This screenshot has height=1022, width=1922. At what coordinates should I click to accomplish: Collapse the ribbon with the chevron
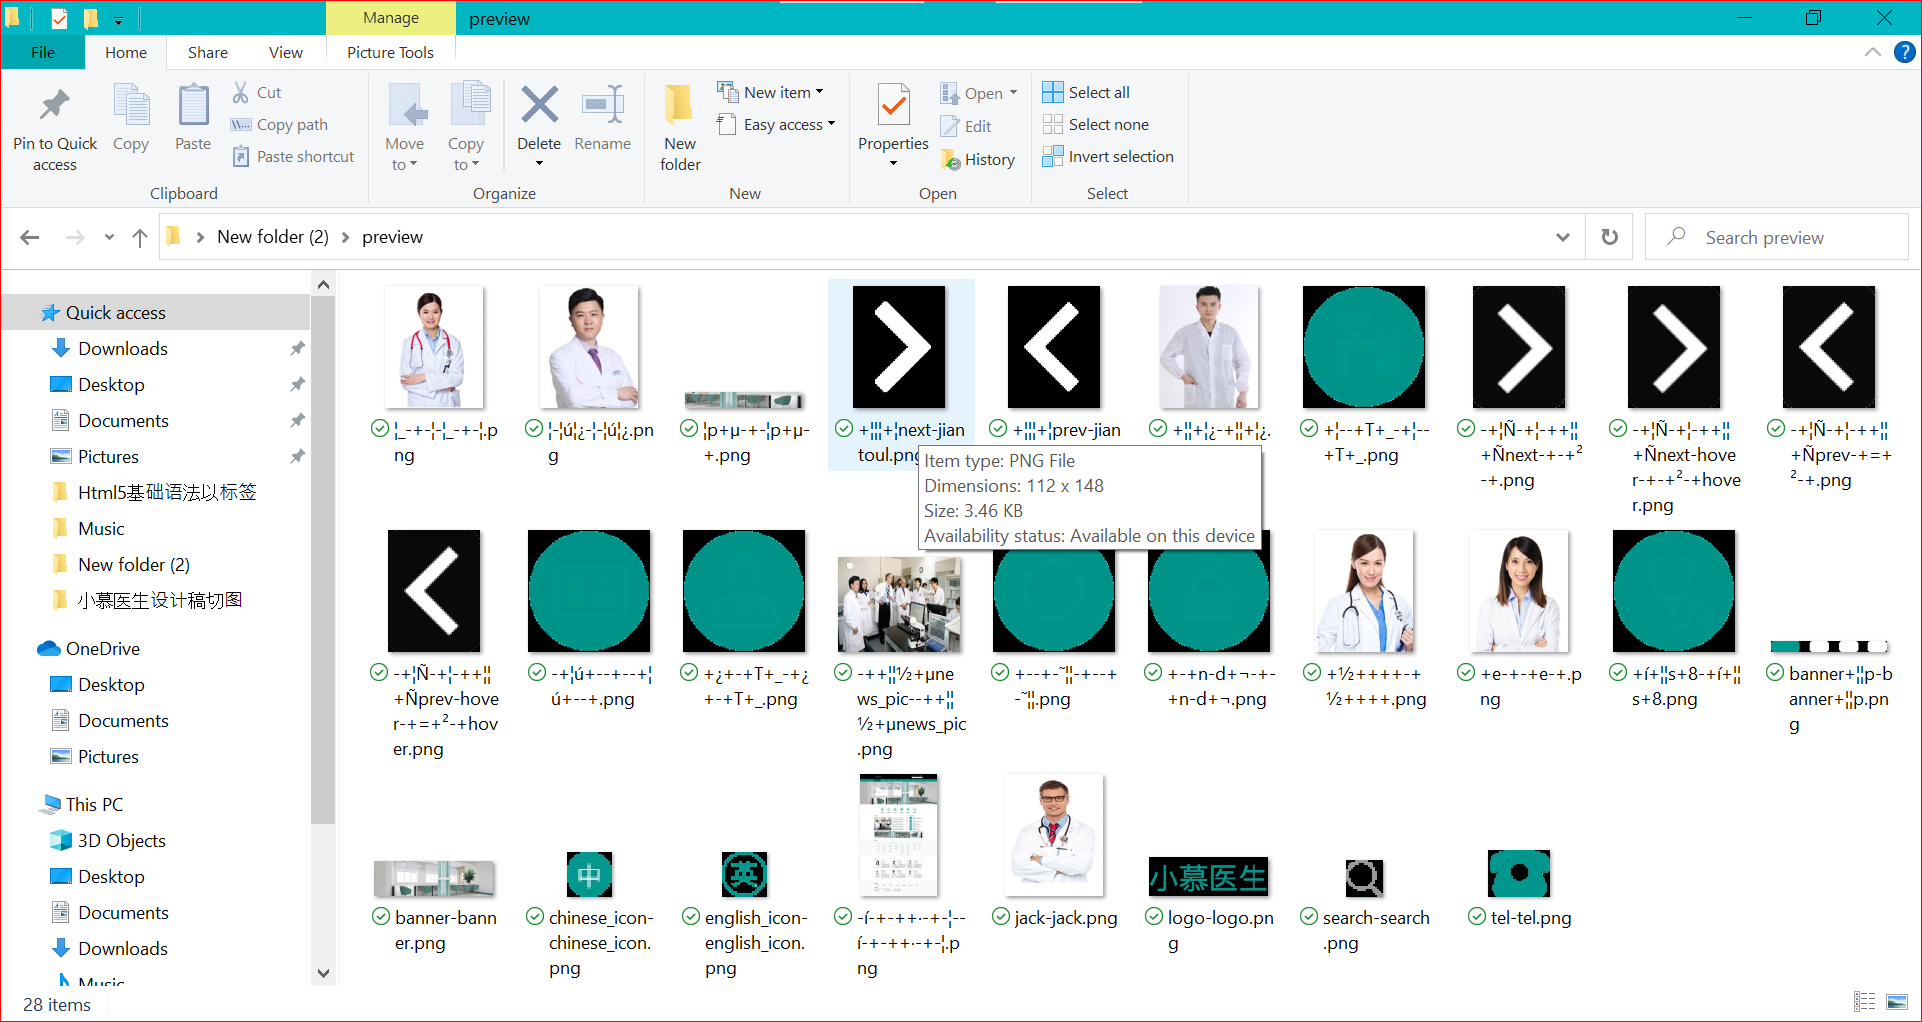pyautogui.click(x=1872, y=52)
